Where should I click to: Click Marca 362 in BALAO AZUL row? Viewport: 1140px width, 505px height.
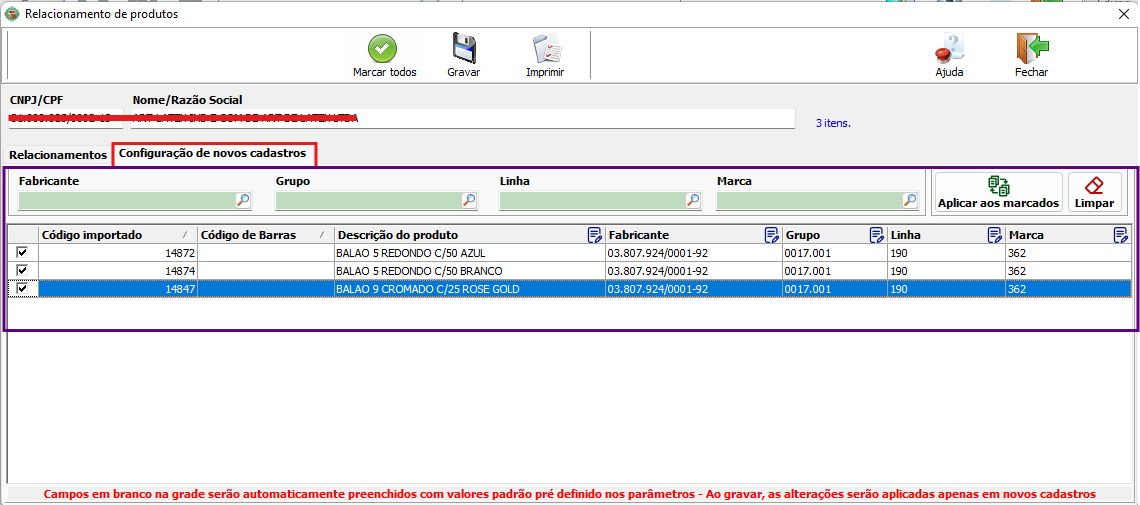1067,253
